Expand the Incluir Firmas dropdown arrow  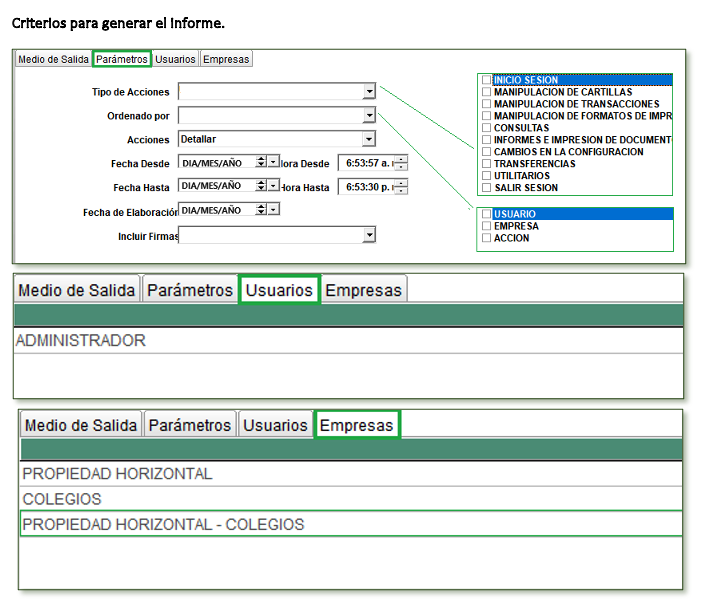click(369, 235)
